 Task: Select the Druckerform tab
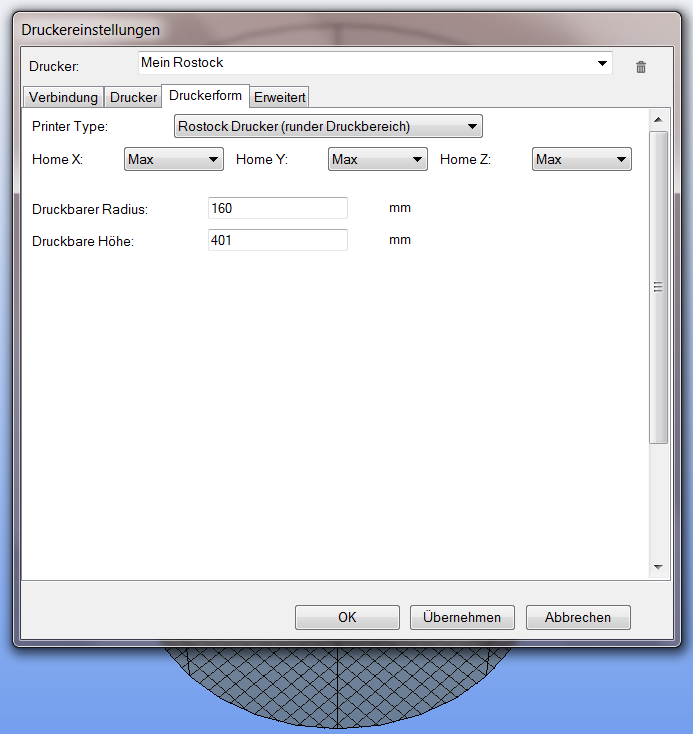(205, 95)
